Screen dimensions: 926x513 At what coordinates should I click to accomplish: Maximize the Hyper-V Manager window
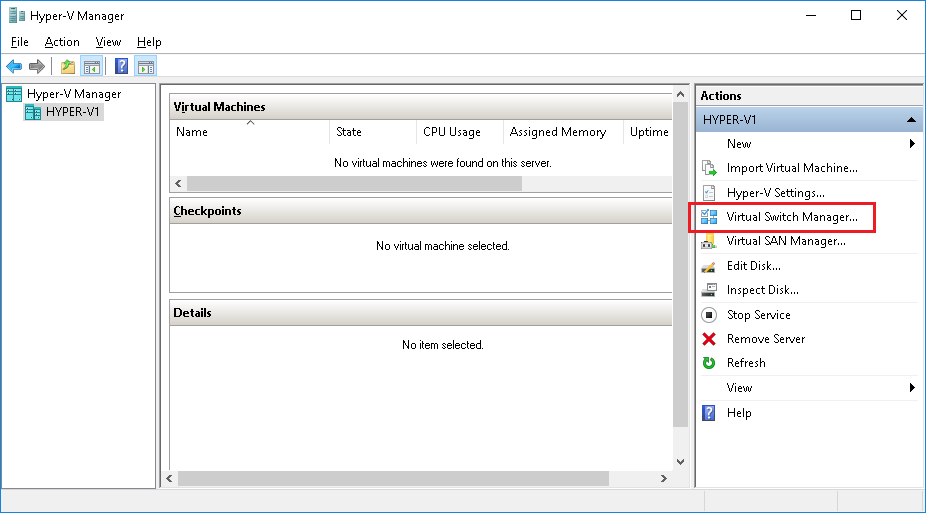856,15
